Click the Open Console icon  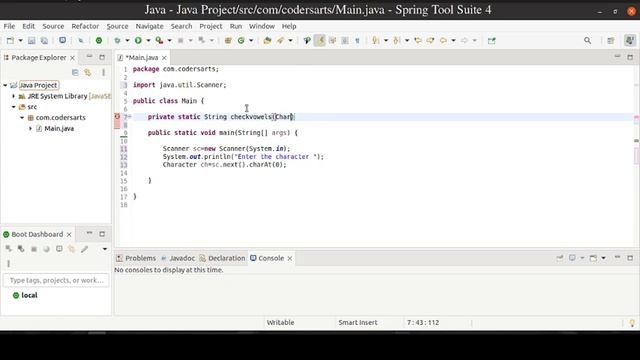(593, 258)
